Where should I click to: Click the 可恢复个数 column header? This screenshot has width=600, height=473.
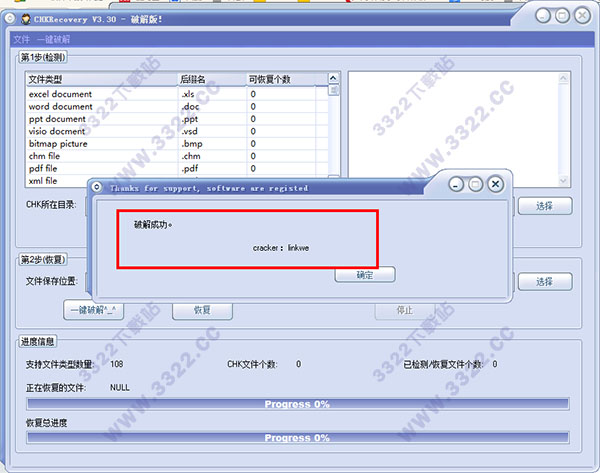point(281,79)
